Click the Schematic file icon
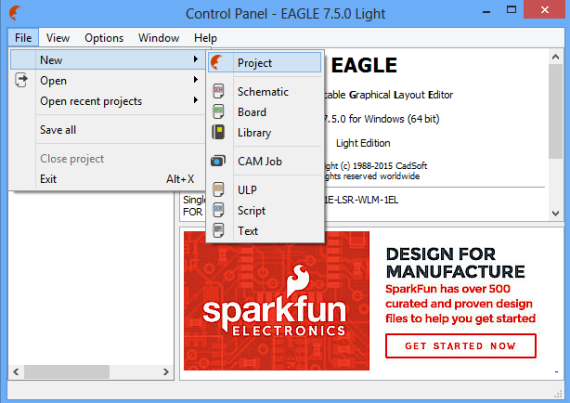The image size is (570, 403). click(218, 91)
